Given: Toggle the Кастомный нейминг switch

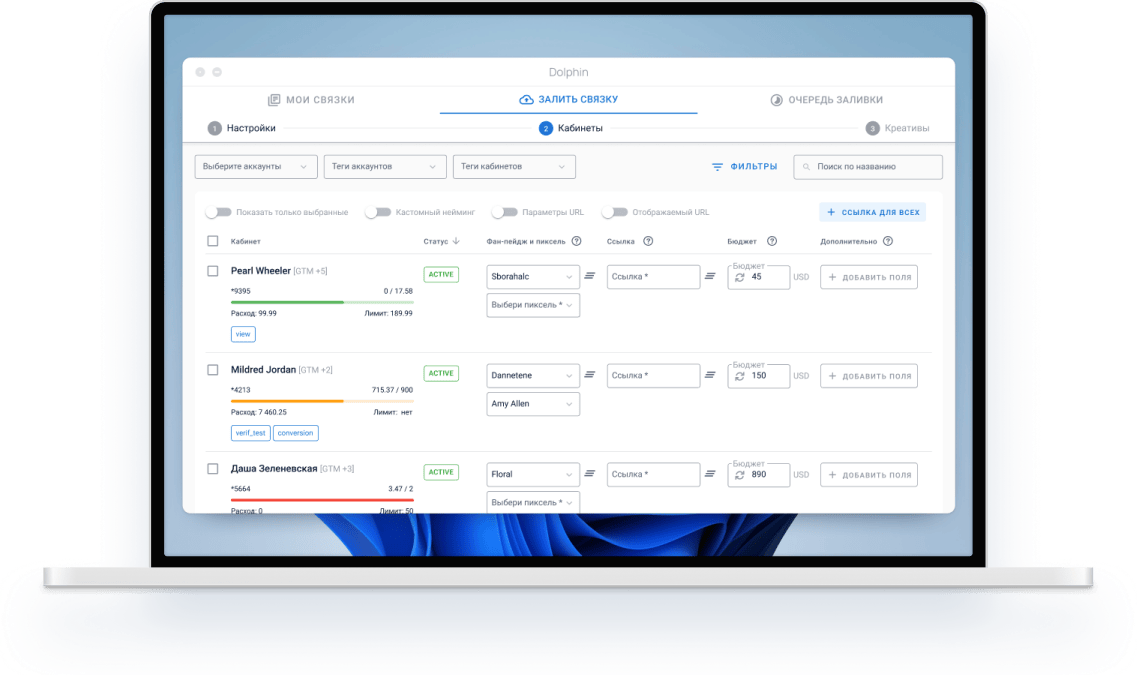Looking at the screenshot, I should (378, 212).
